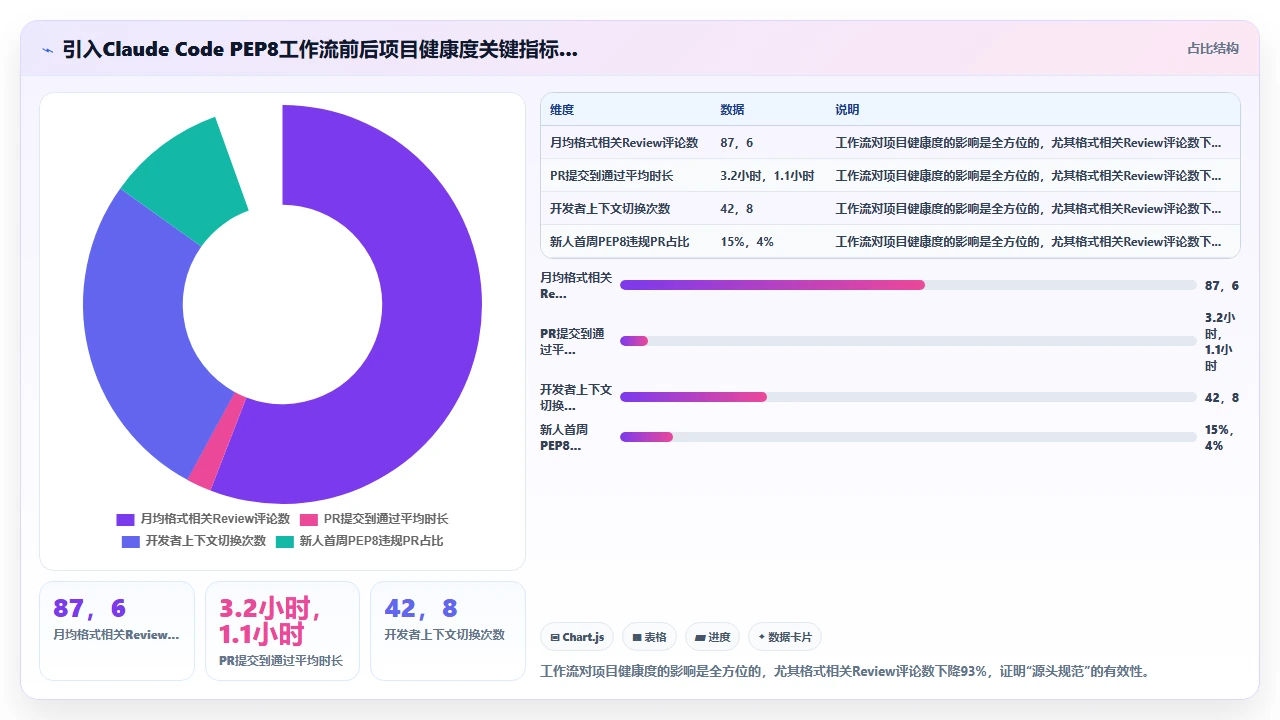Click progress bar for PR提交到通过平…
The width and height of the screenshot is (1280, 720).
(908, 341)
